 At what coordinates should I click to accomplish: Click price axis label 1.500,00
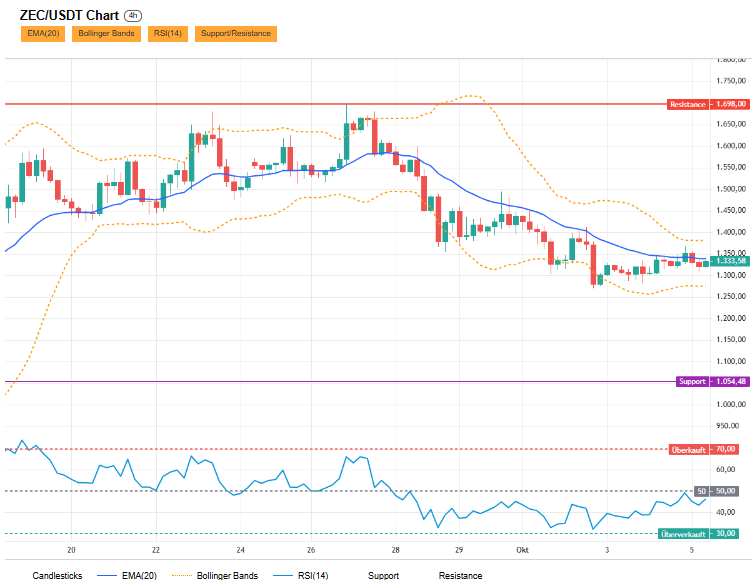731,189
